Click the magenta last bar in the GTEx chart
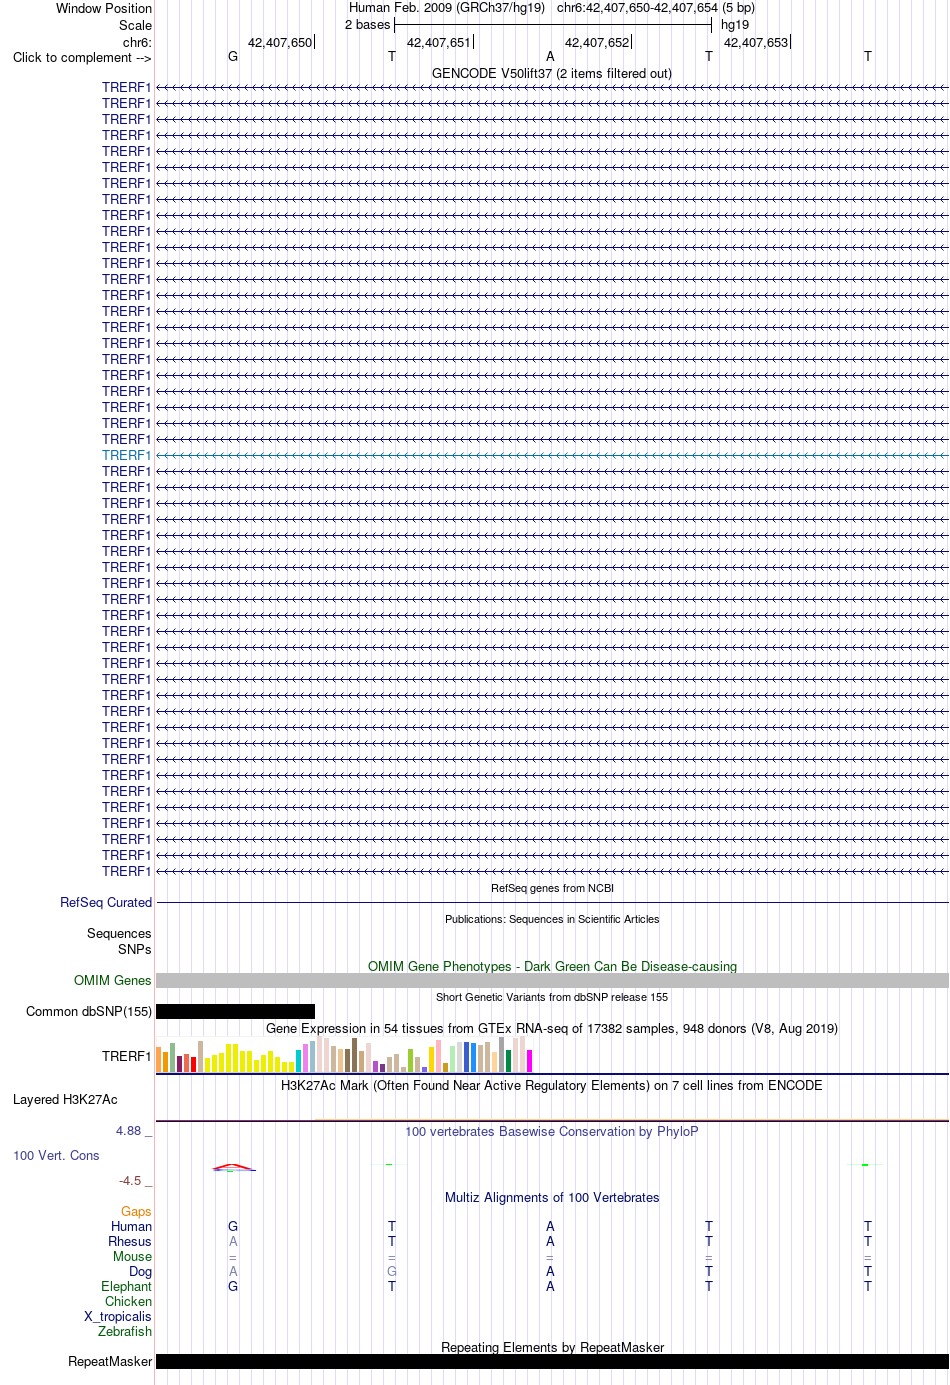Screen dimensions: 950x1385 coord(530,1061)
